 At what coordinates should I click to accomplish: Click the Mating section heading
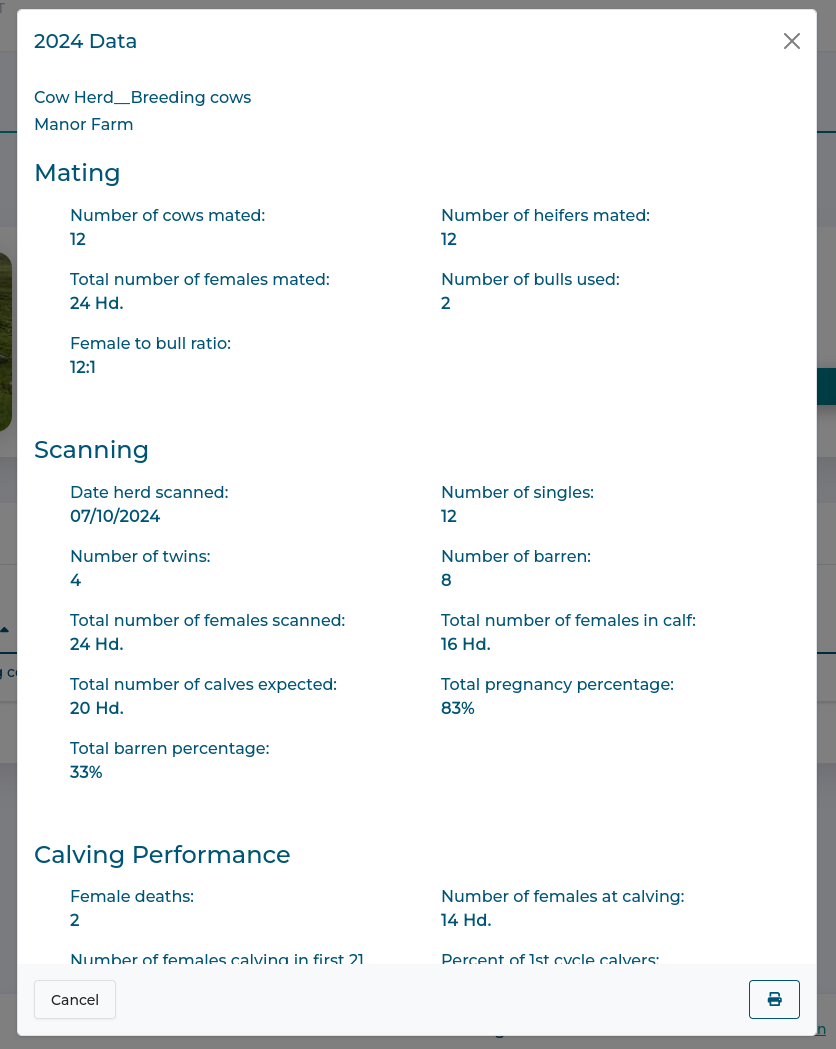[x=77, y=173]
